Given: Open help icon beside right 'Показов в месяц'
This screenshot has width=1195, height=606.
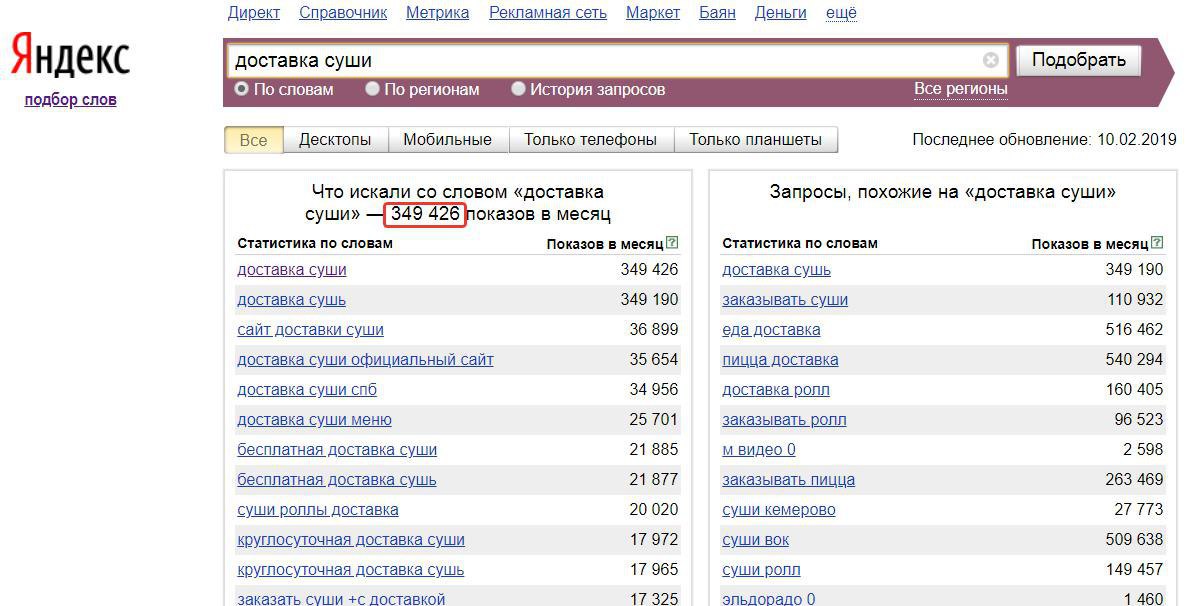Looking at the screenshot, I should pos(1157,243).
